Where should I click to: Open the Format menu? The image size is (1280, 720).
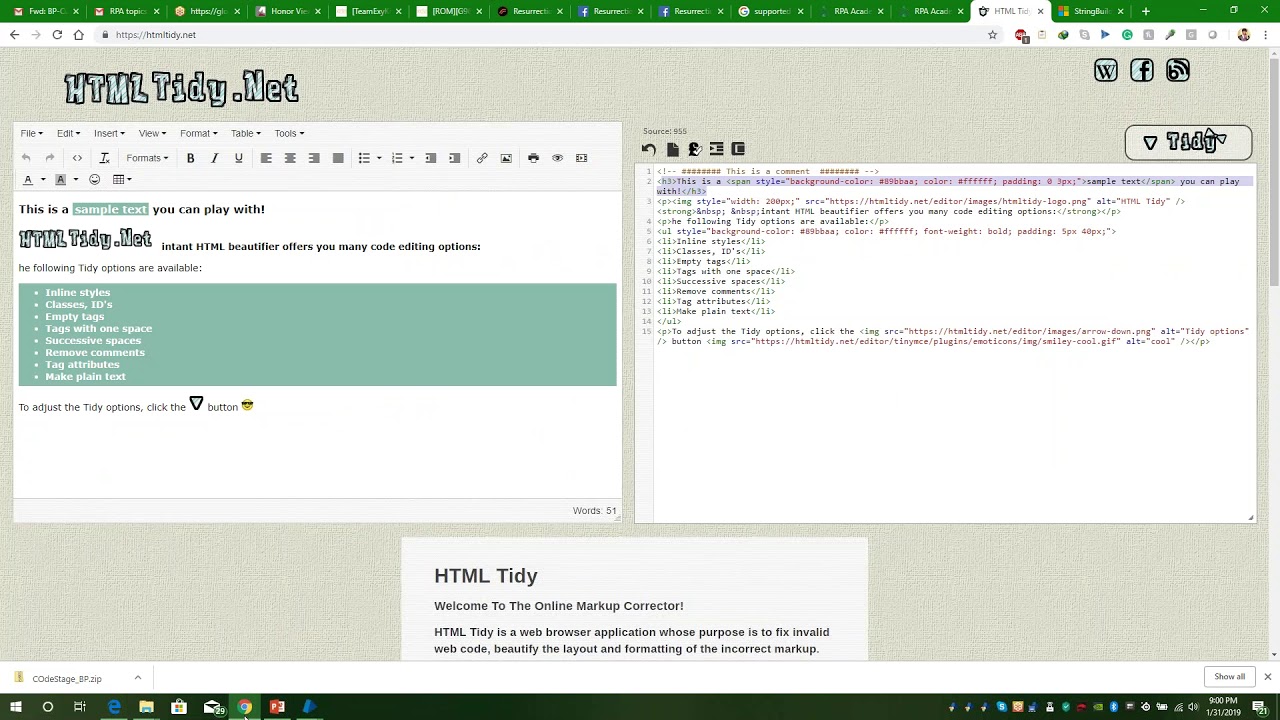pyautogui.click(x=198, y=133)
